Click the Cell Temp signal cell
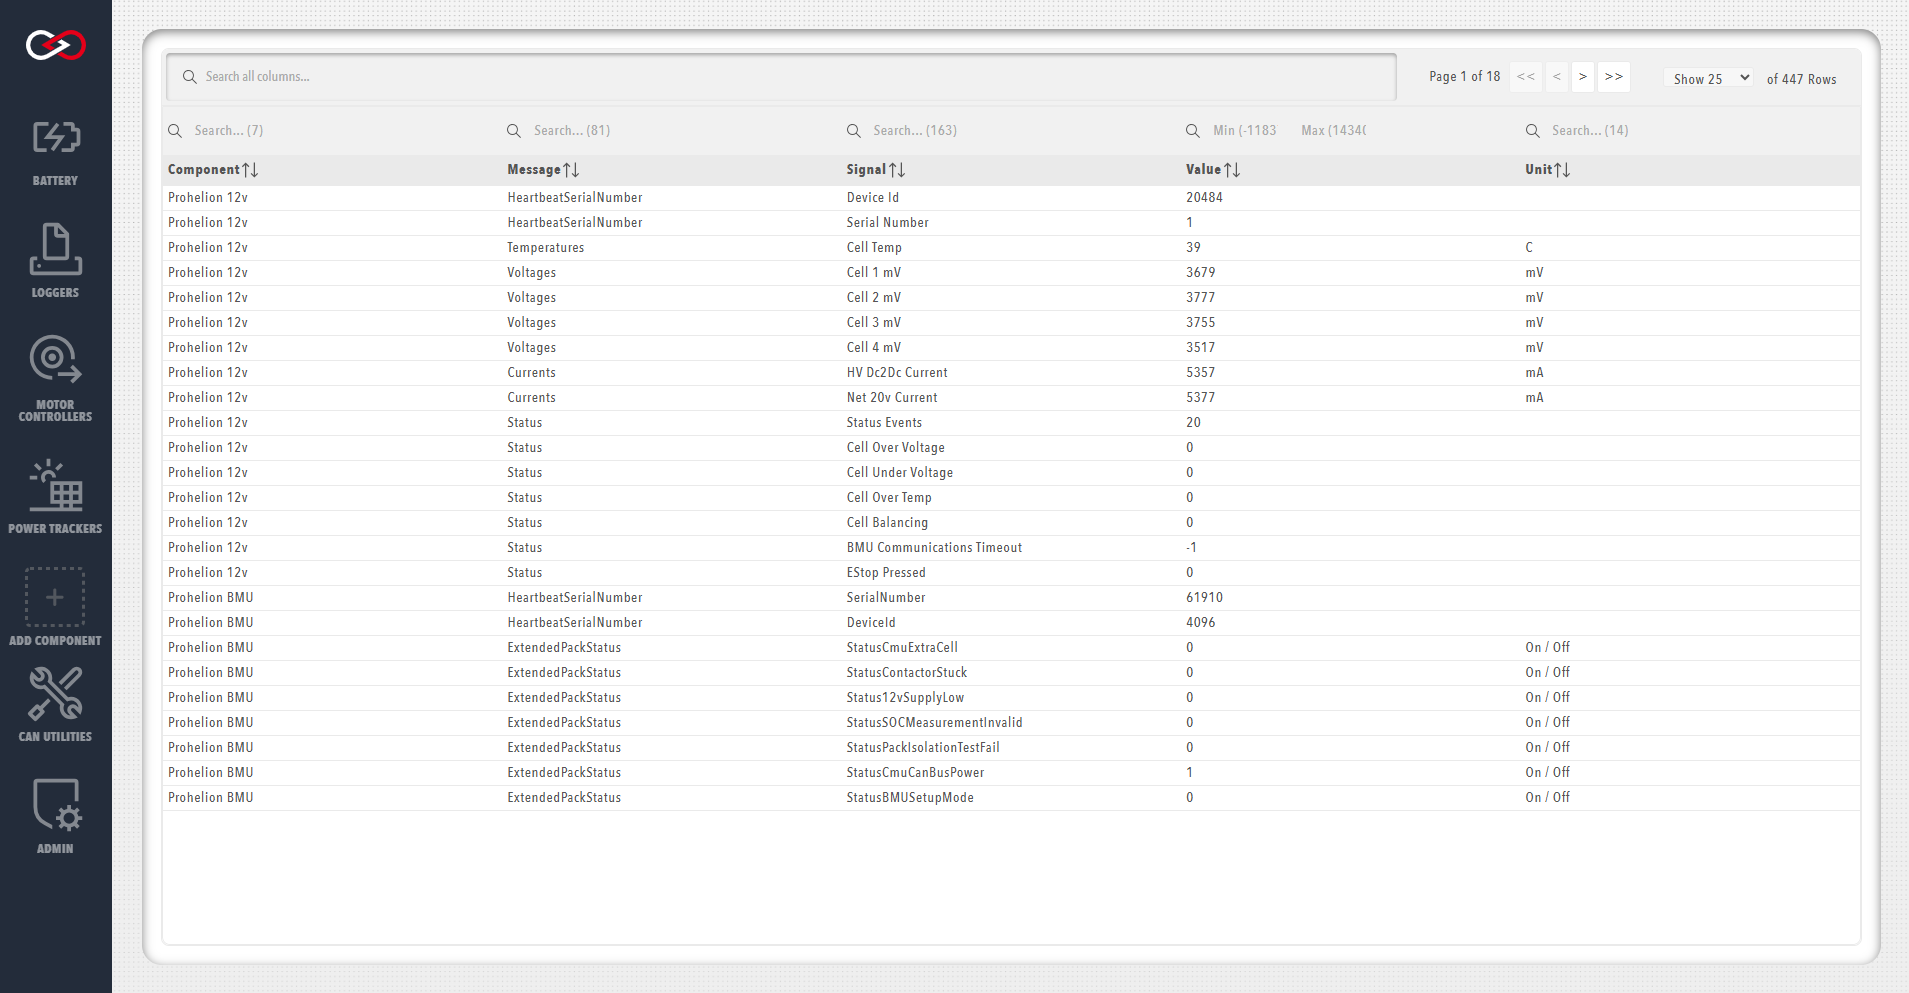This screenshot has height=993, width=1909. coord(874,248)
